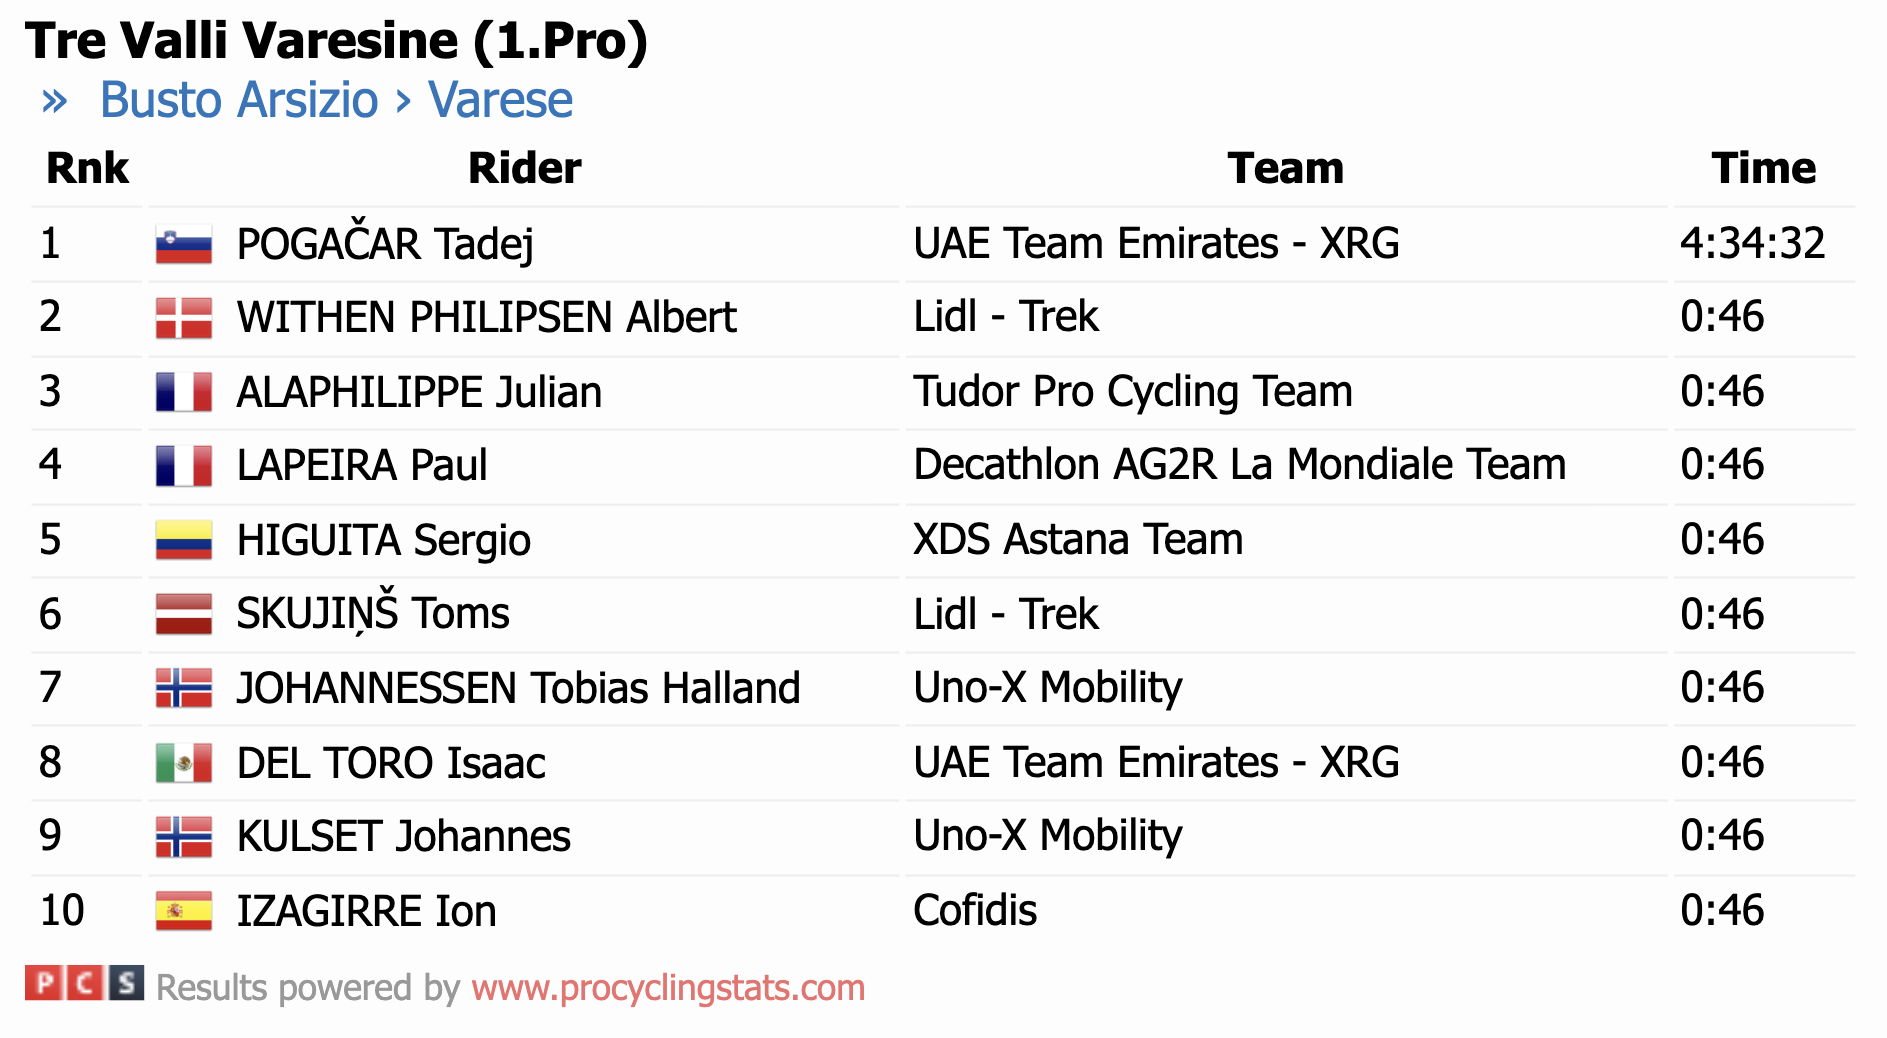Click the winning time 4:34:32
This screenshot has width=1887, height=1038.
[1752, 244]
